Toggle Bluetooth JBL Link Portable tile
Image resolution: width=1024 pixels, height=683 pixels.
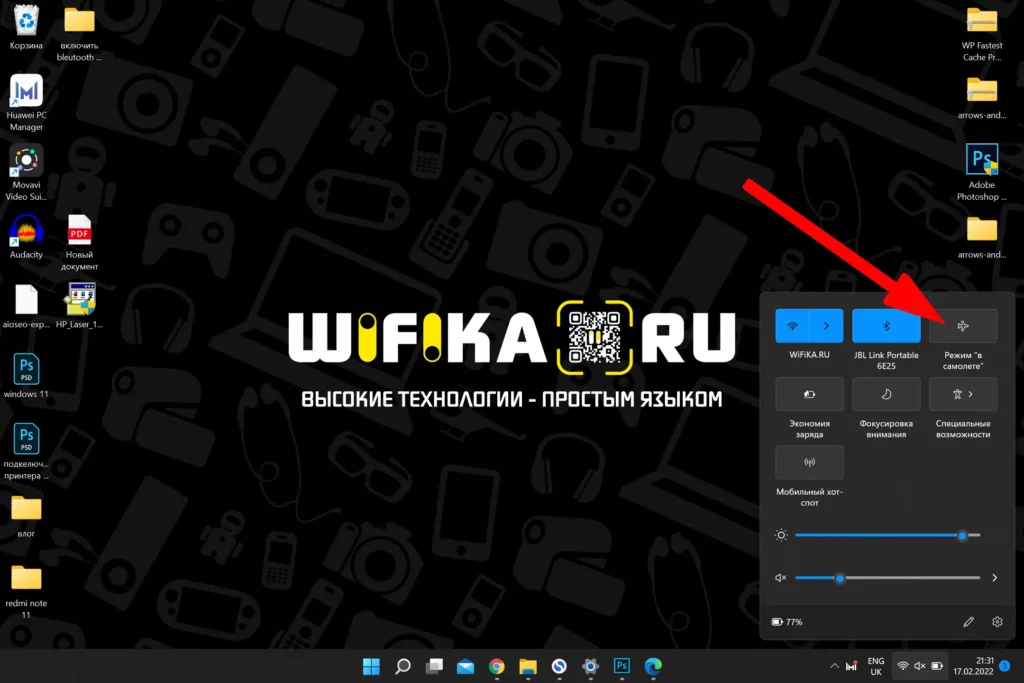click(x=886, y=326)
